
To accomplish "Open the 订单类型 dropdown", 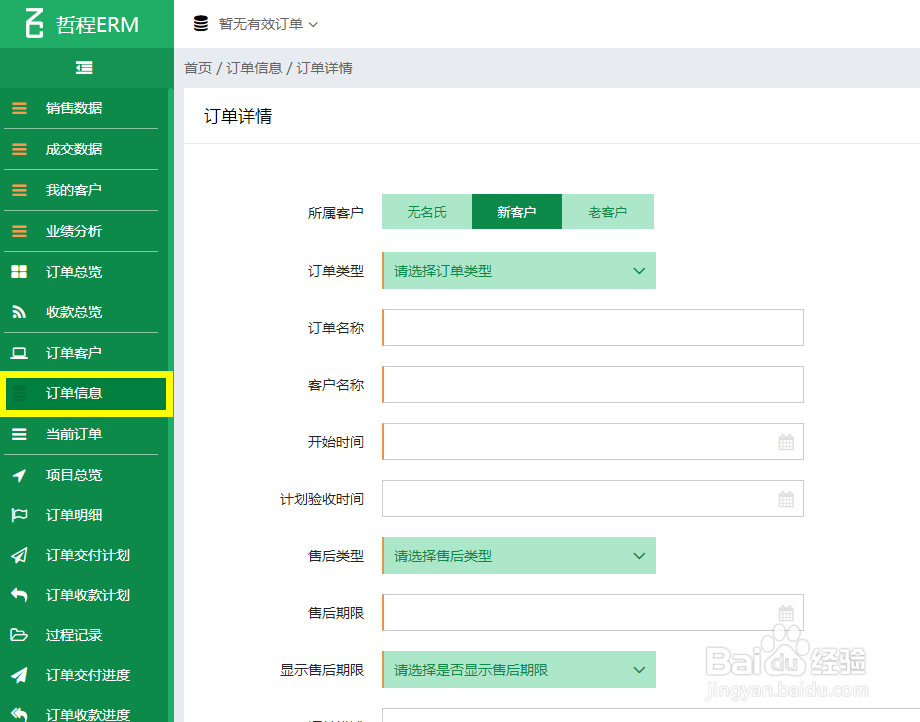I will (x=518, y=270).
